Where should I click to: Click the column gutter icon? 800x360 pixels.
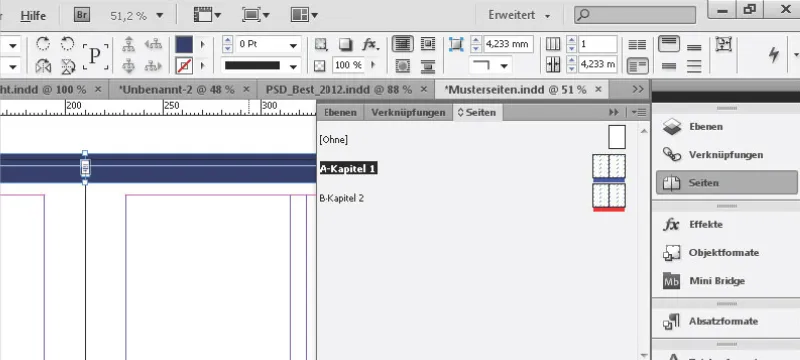pyautogui.click(x=553, y=64)
